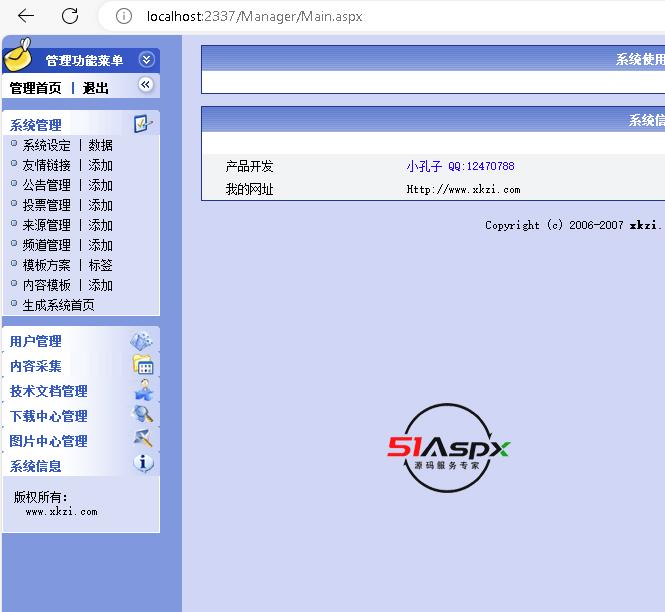Click the www.xkzi.com copyright text in sidebar
The width and height of the screenshot is (665, 612).
tap(61, 511)
